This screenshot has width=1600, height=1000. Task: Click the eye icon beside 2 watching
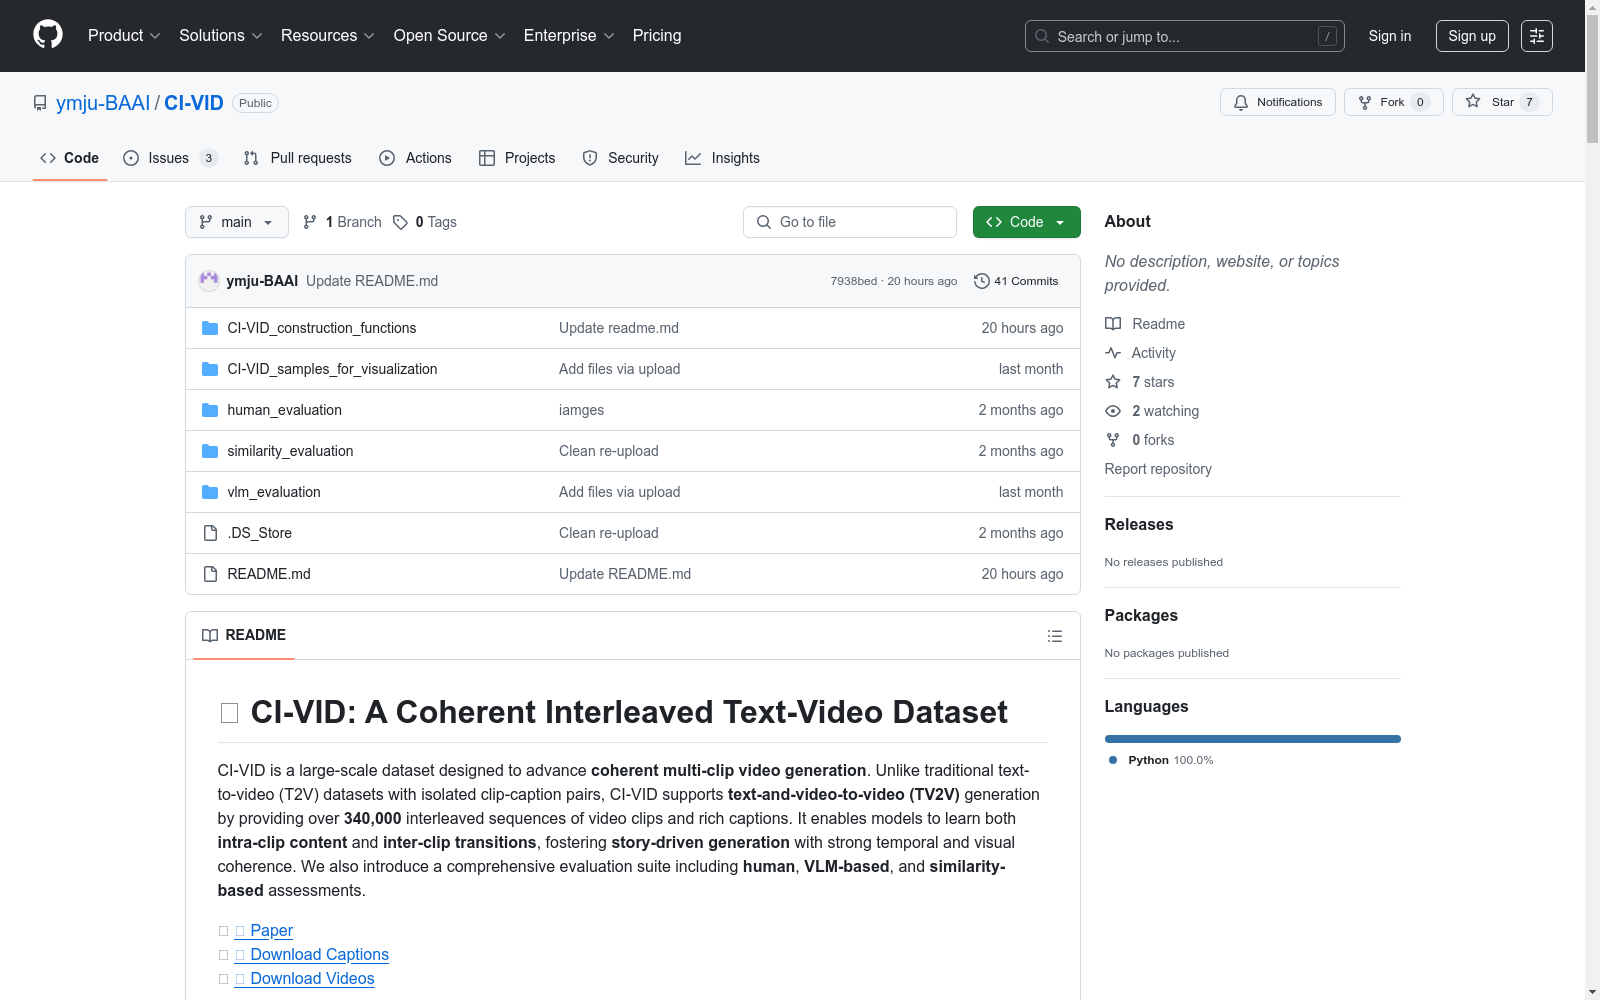click(1113, 411)
